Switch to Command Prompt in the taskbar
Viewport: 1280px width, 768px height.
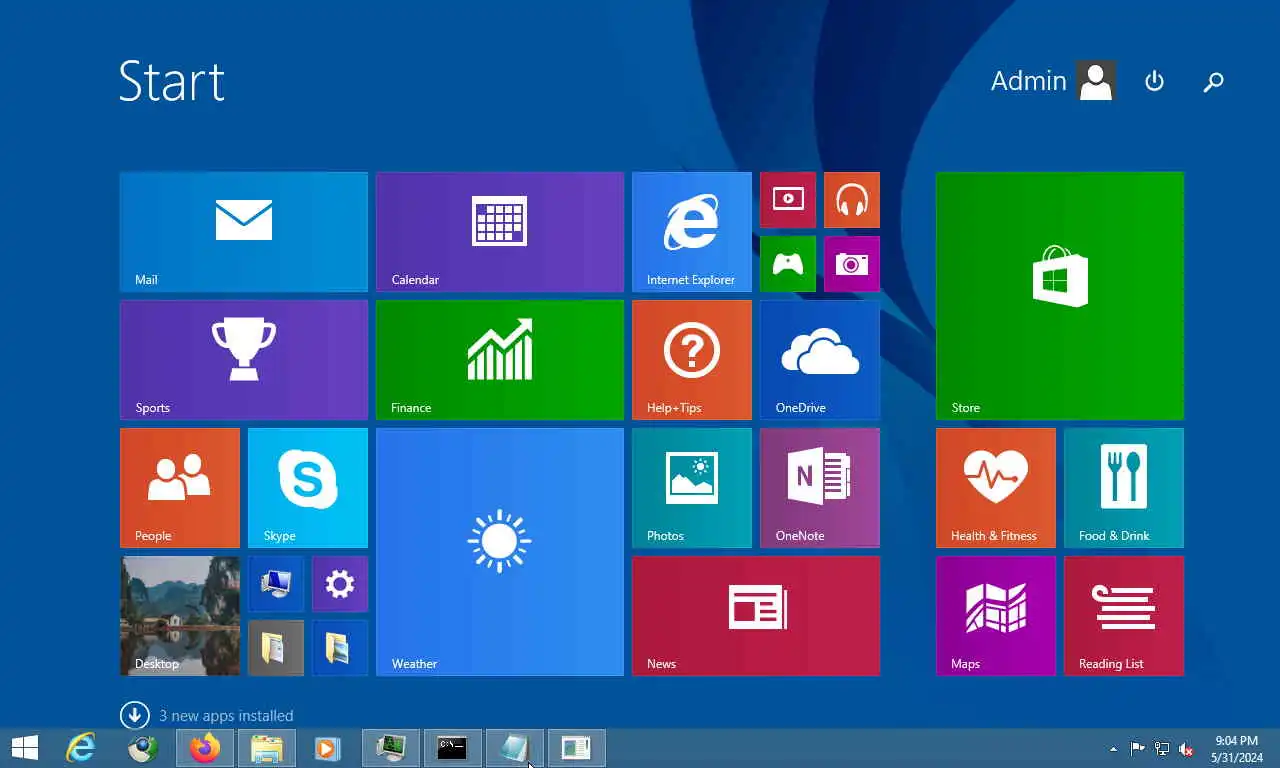(452, 748)
